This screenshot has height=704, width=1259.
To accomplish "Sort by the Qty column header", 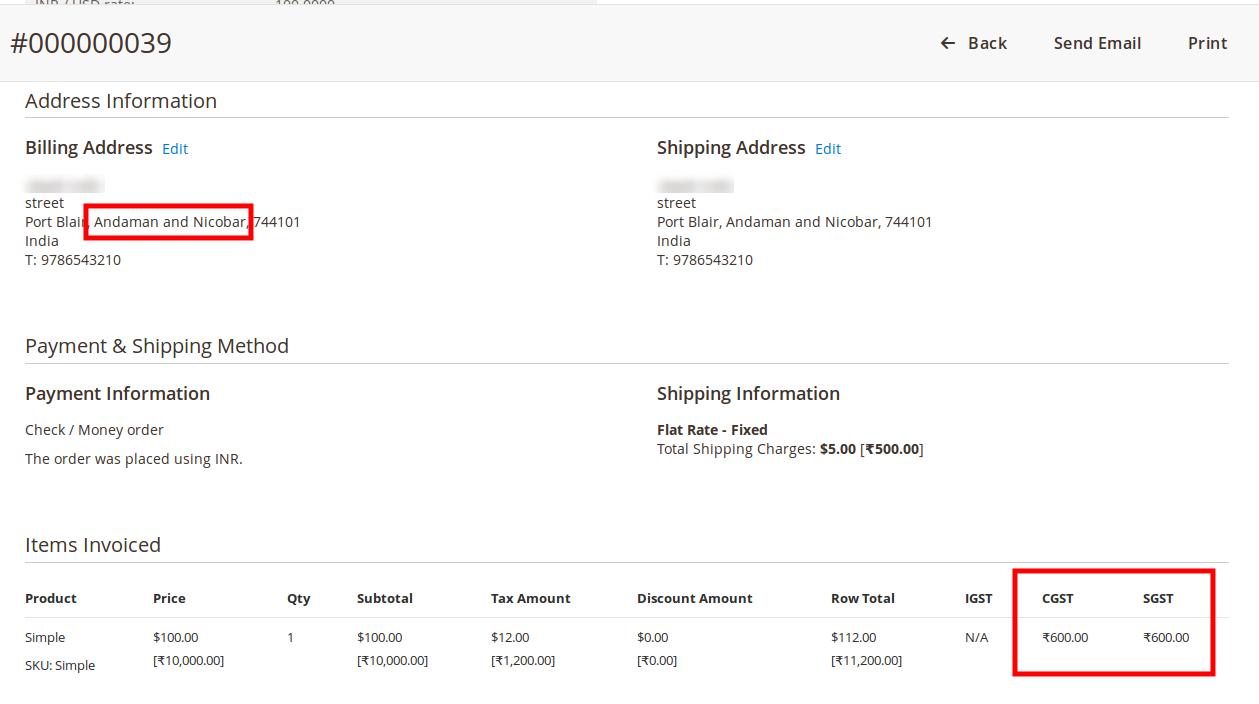I will pos(298,598).
